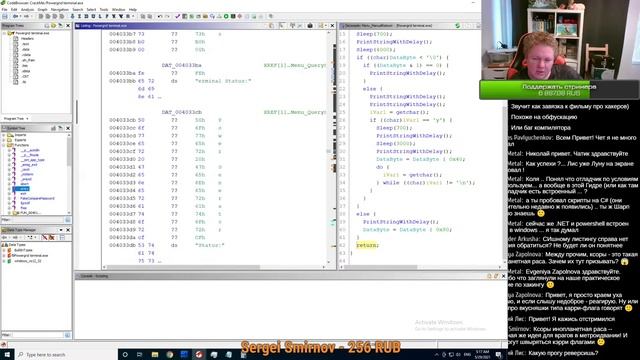Open the Select menu
The width and height of the screenshot is (640, 360).
(x=91, y=9)
